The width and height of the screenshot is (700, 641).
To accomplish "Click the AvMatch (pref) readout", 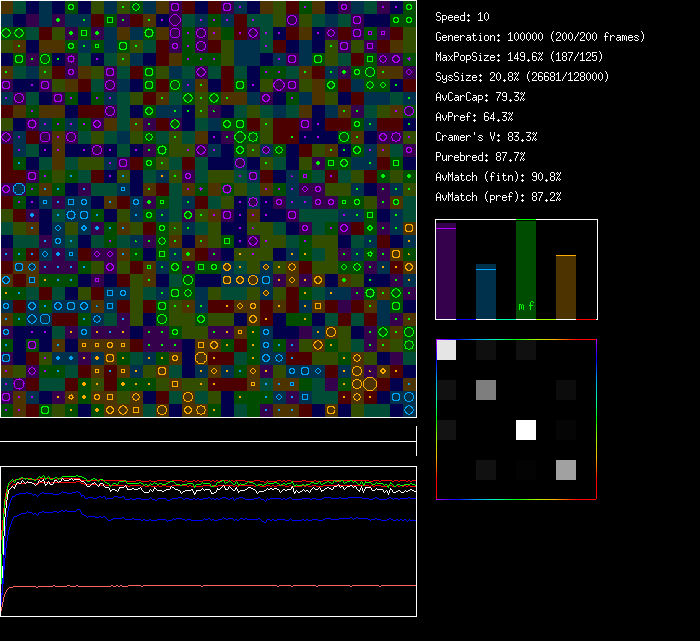I will (x=498, y=197).
